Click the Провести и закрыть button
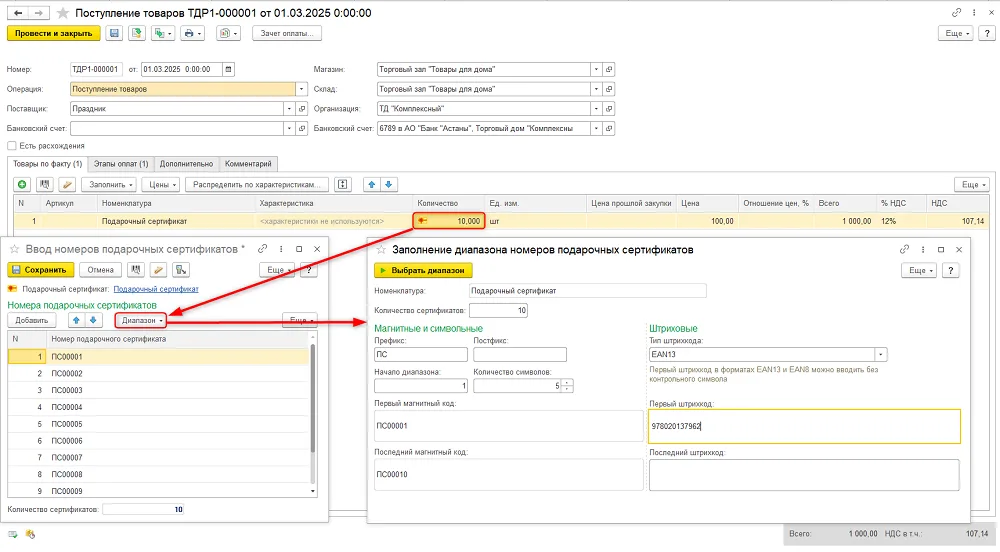The height and width of the screenshot is (552, 1000). coord(54,33)
